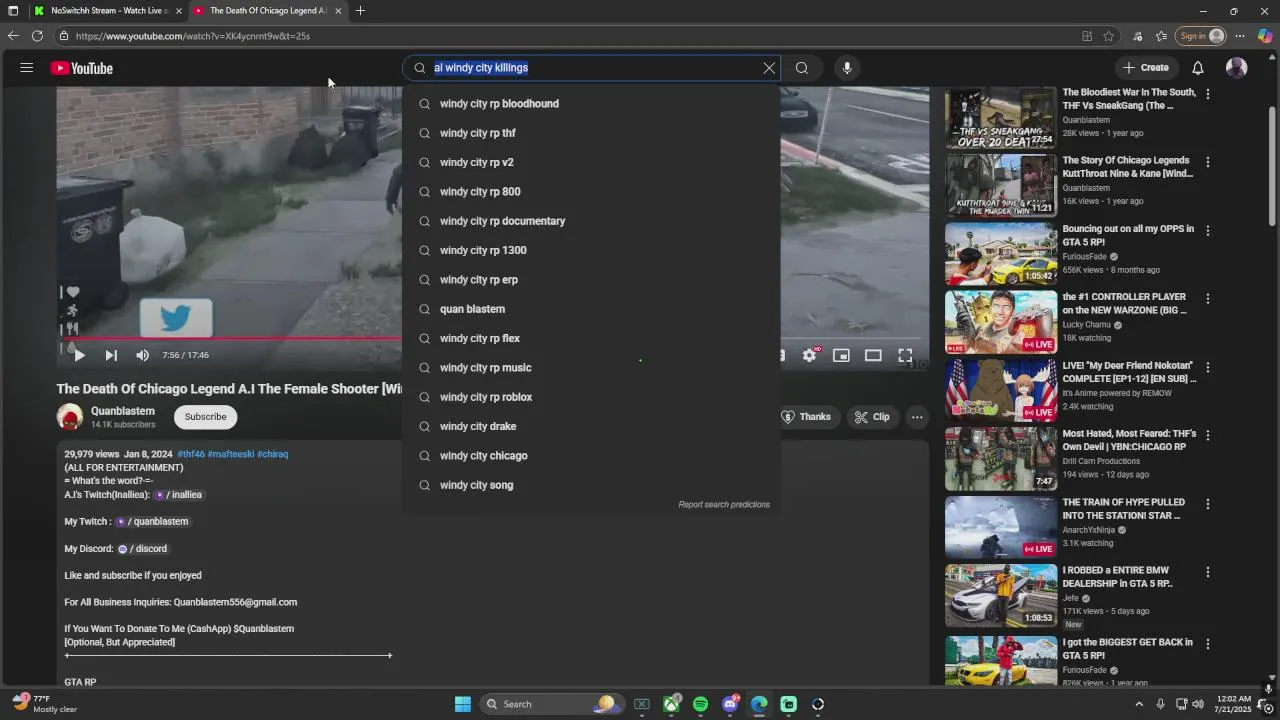Open video player settings gear
This screenshot has height=720, width=1280.
click(810, 355)
